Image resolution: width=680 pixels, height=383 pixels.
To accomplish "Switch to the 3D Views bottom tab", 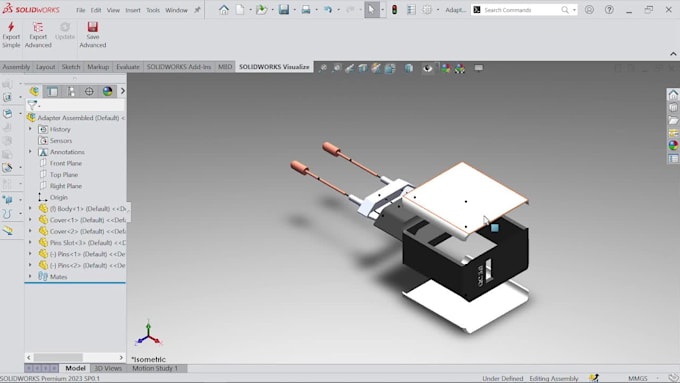I will point(108,368).
